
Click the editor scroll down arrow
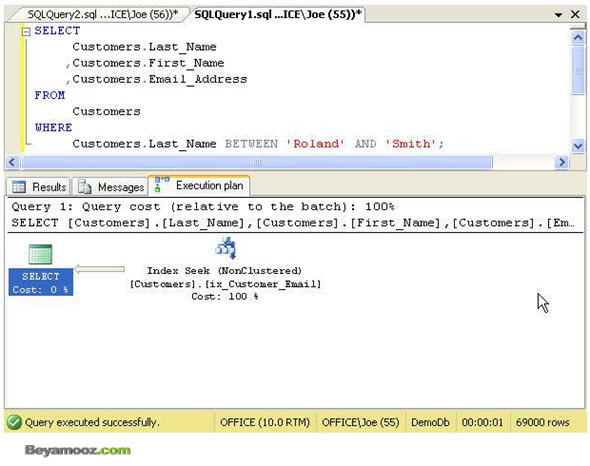[x=578, y=145]
